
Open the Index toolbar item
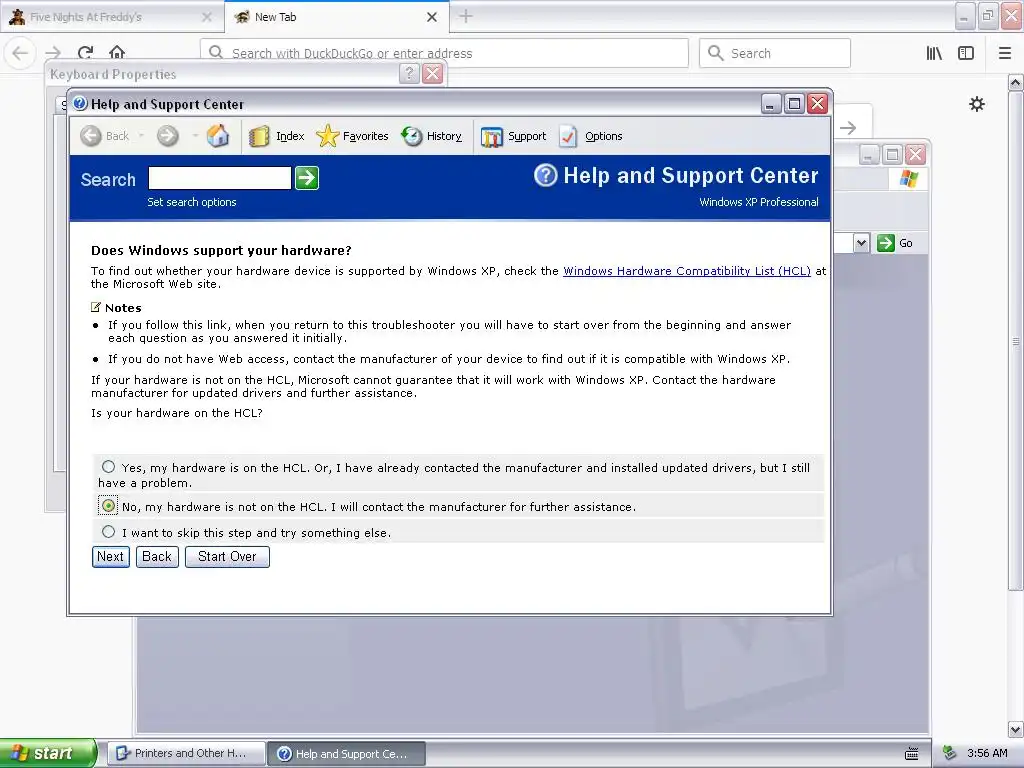point(277,136)
